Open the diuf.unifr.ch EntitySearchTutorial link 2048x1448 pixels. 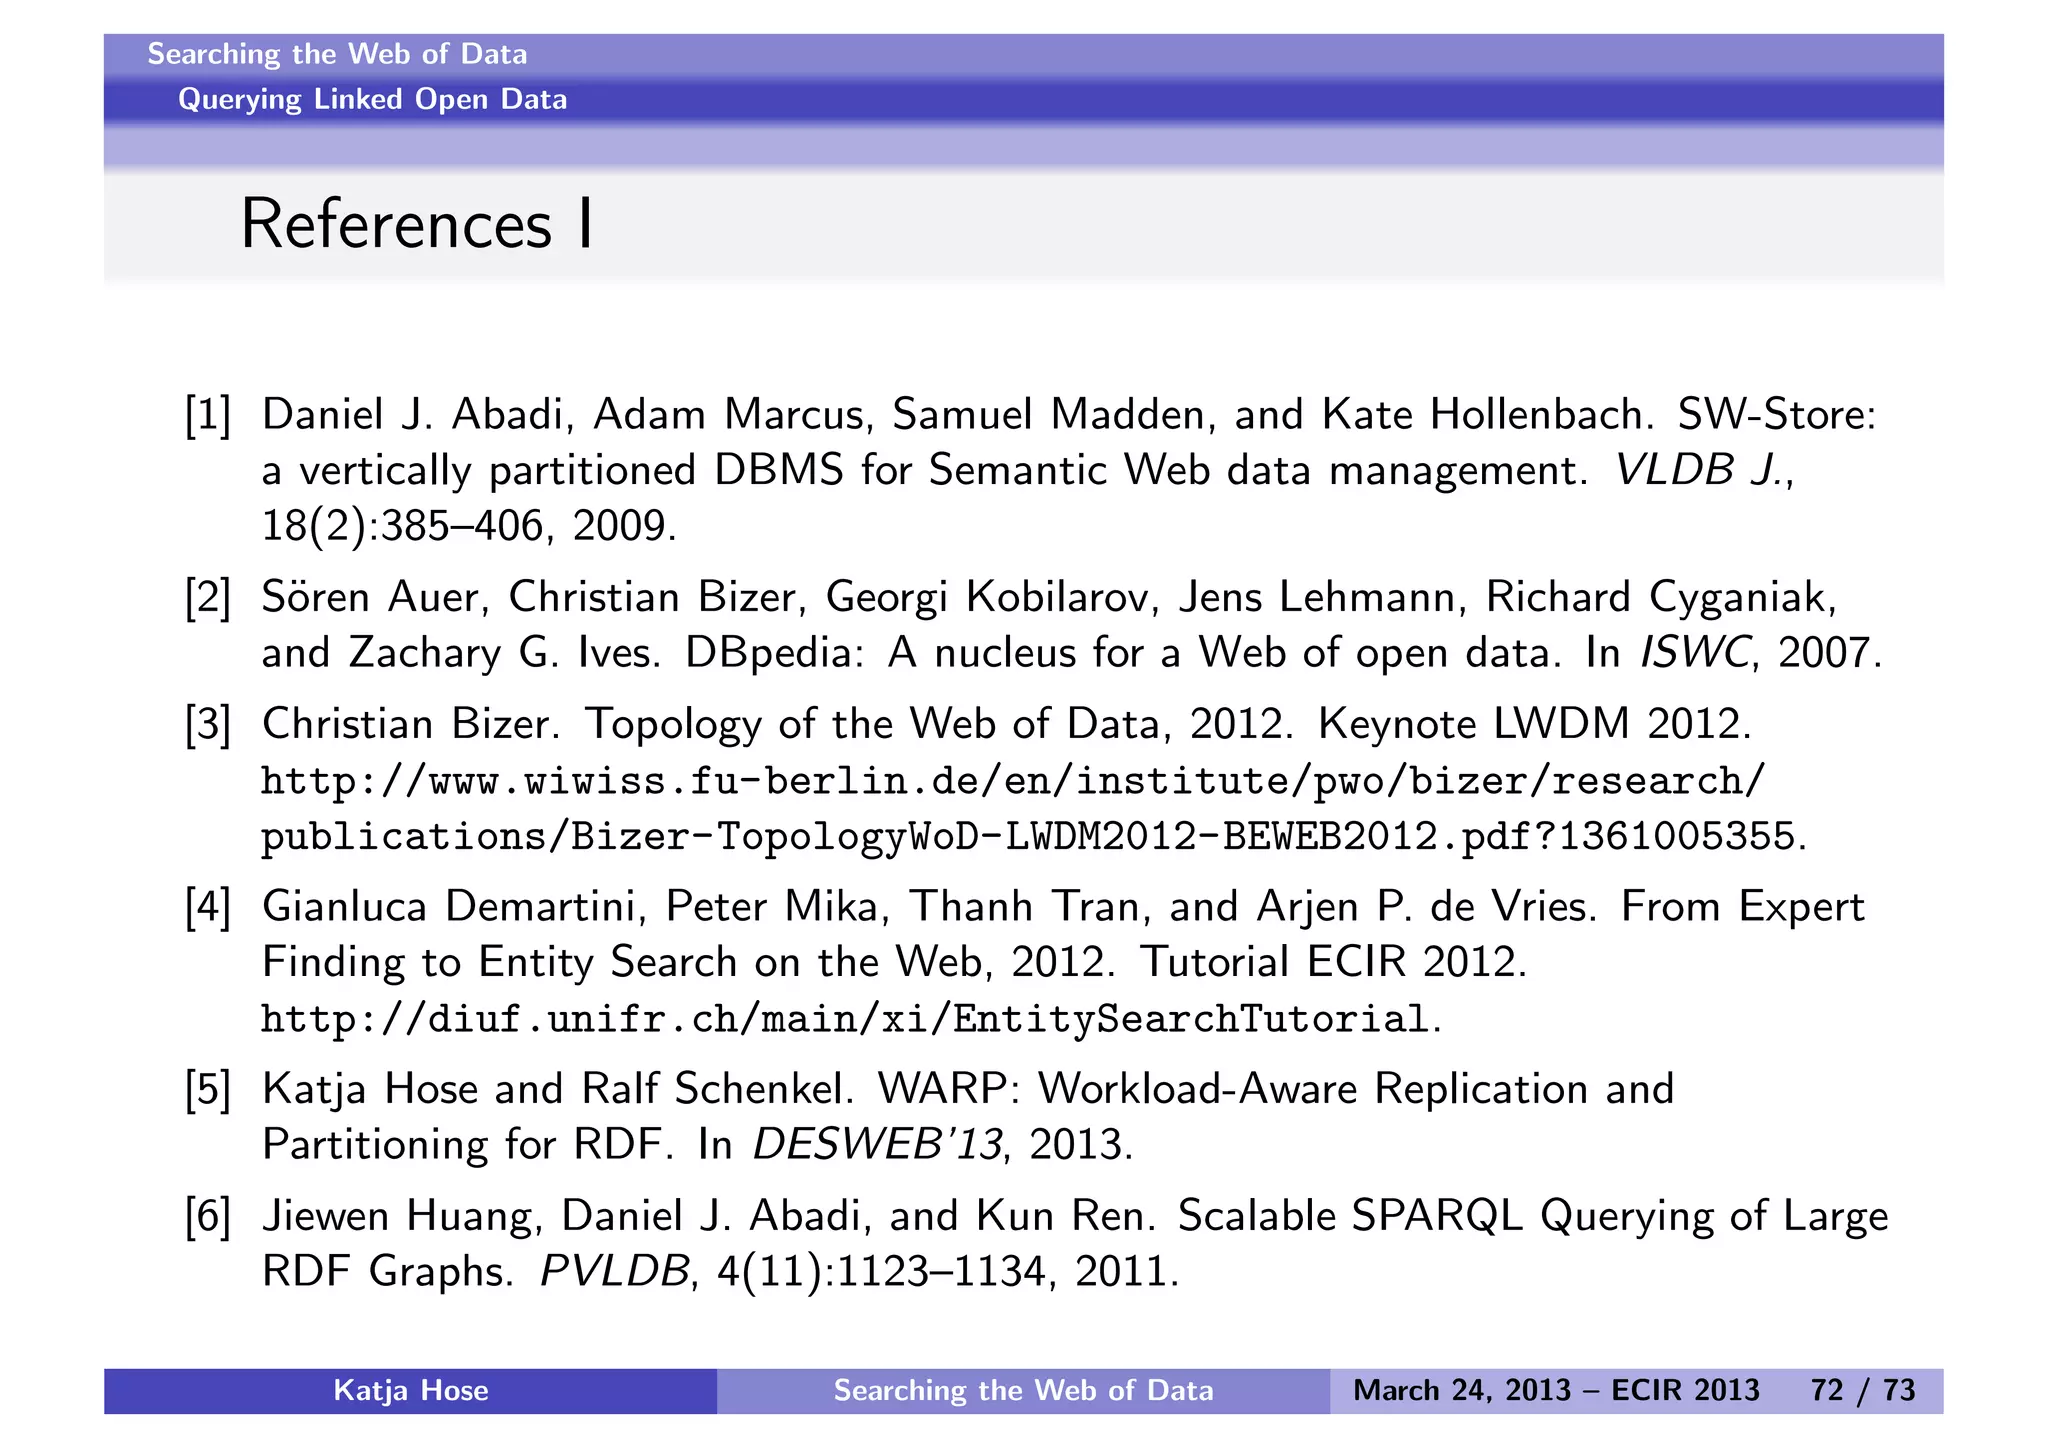851,1019
